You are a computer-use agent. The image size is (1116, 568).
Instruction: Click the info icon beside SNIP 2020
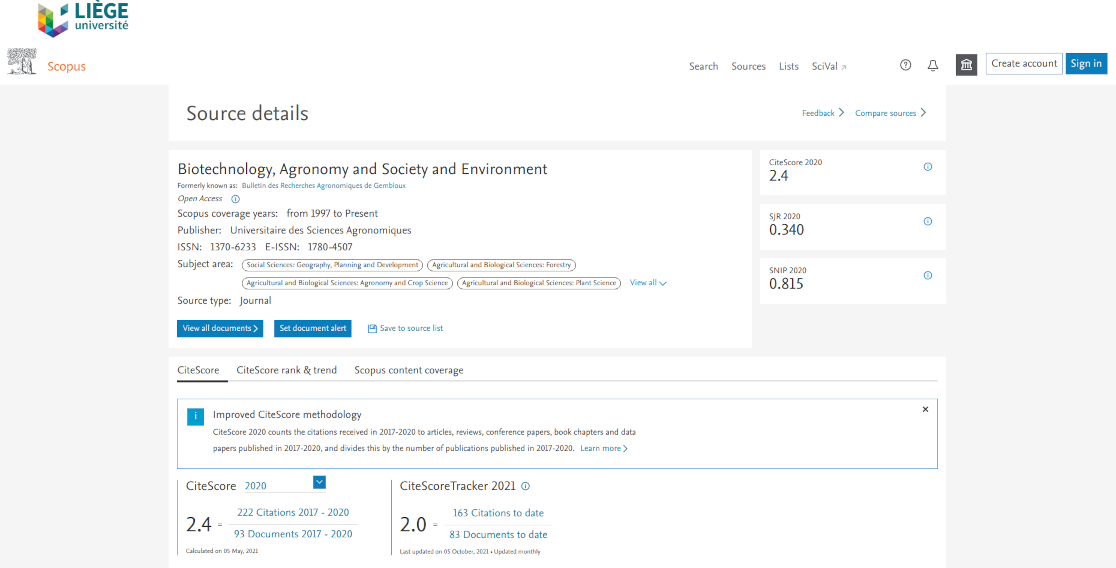927,275
